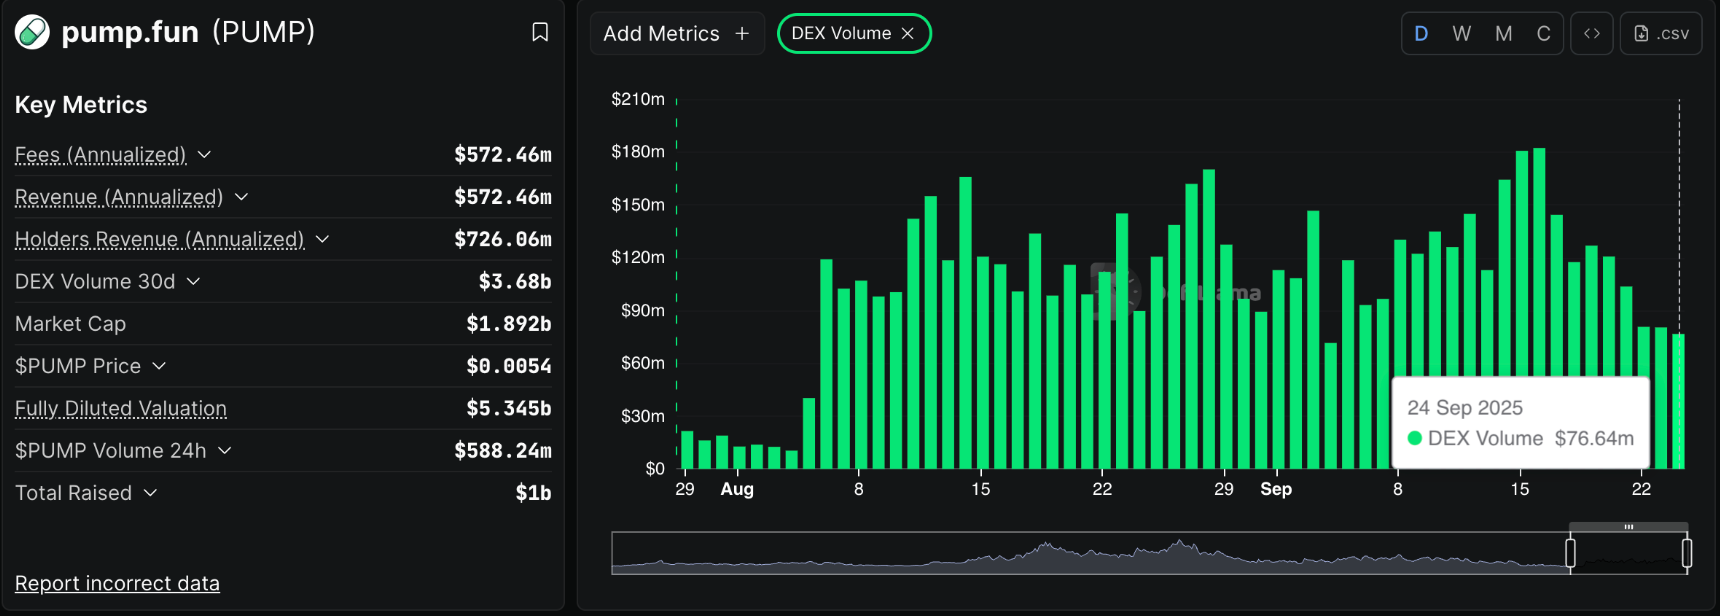This screenshot has width=1720, height=616.
Task: Click the Fully Diluted Valuation label
Action: 121,408
